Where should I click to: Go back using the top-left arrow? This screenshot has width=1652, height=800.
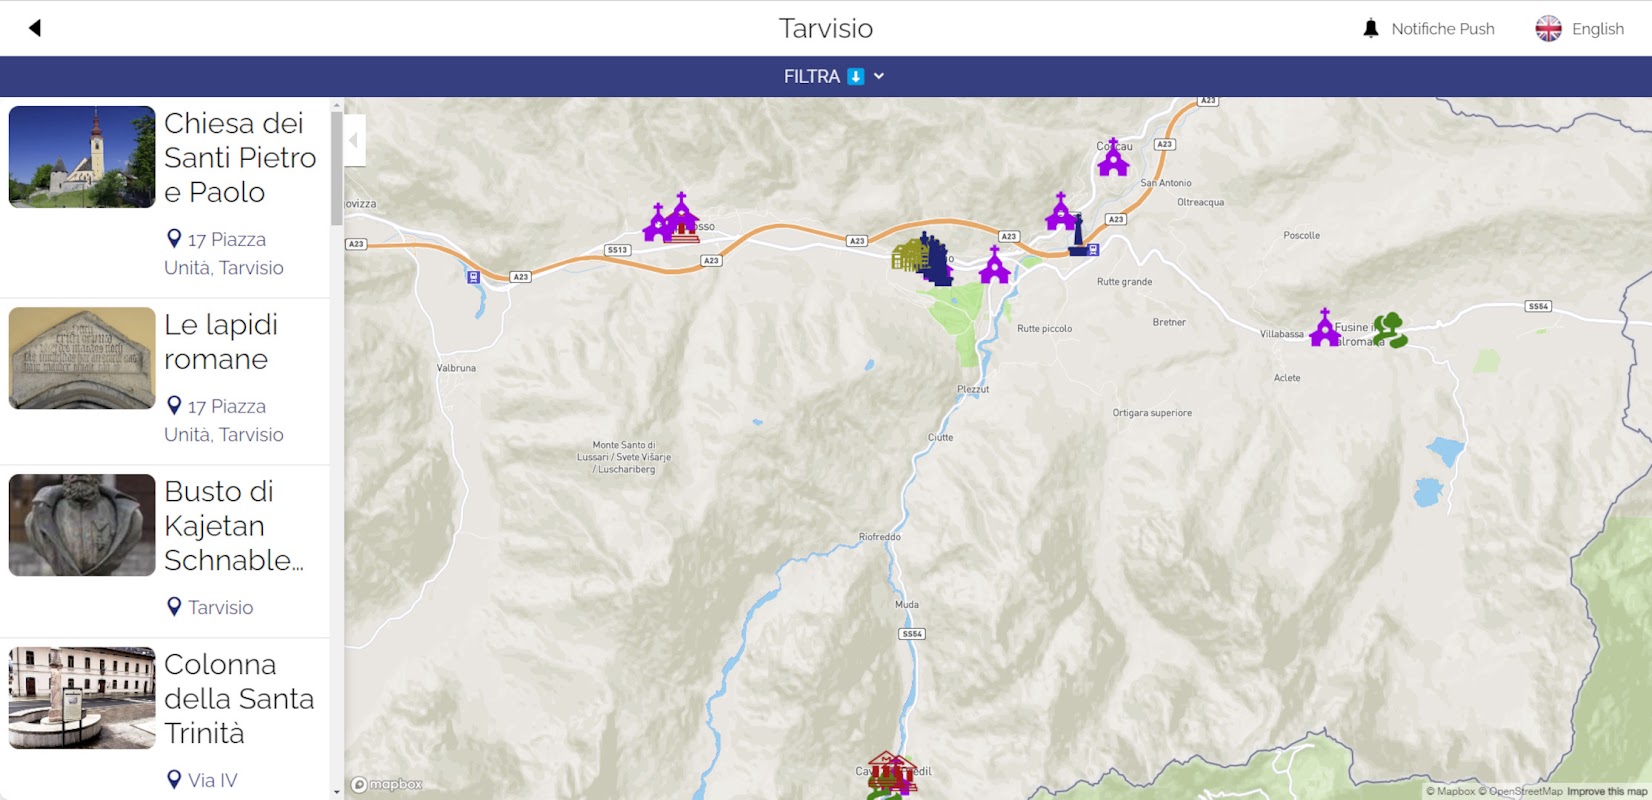(x=35, y=28)
